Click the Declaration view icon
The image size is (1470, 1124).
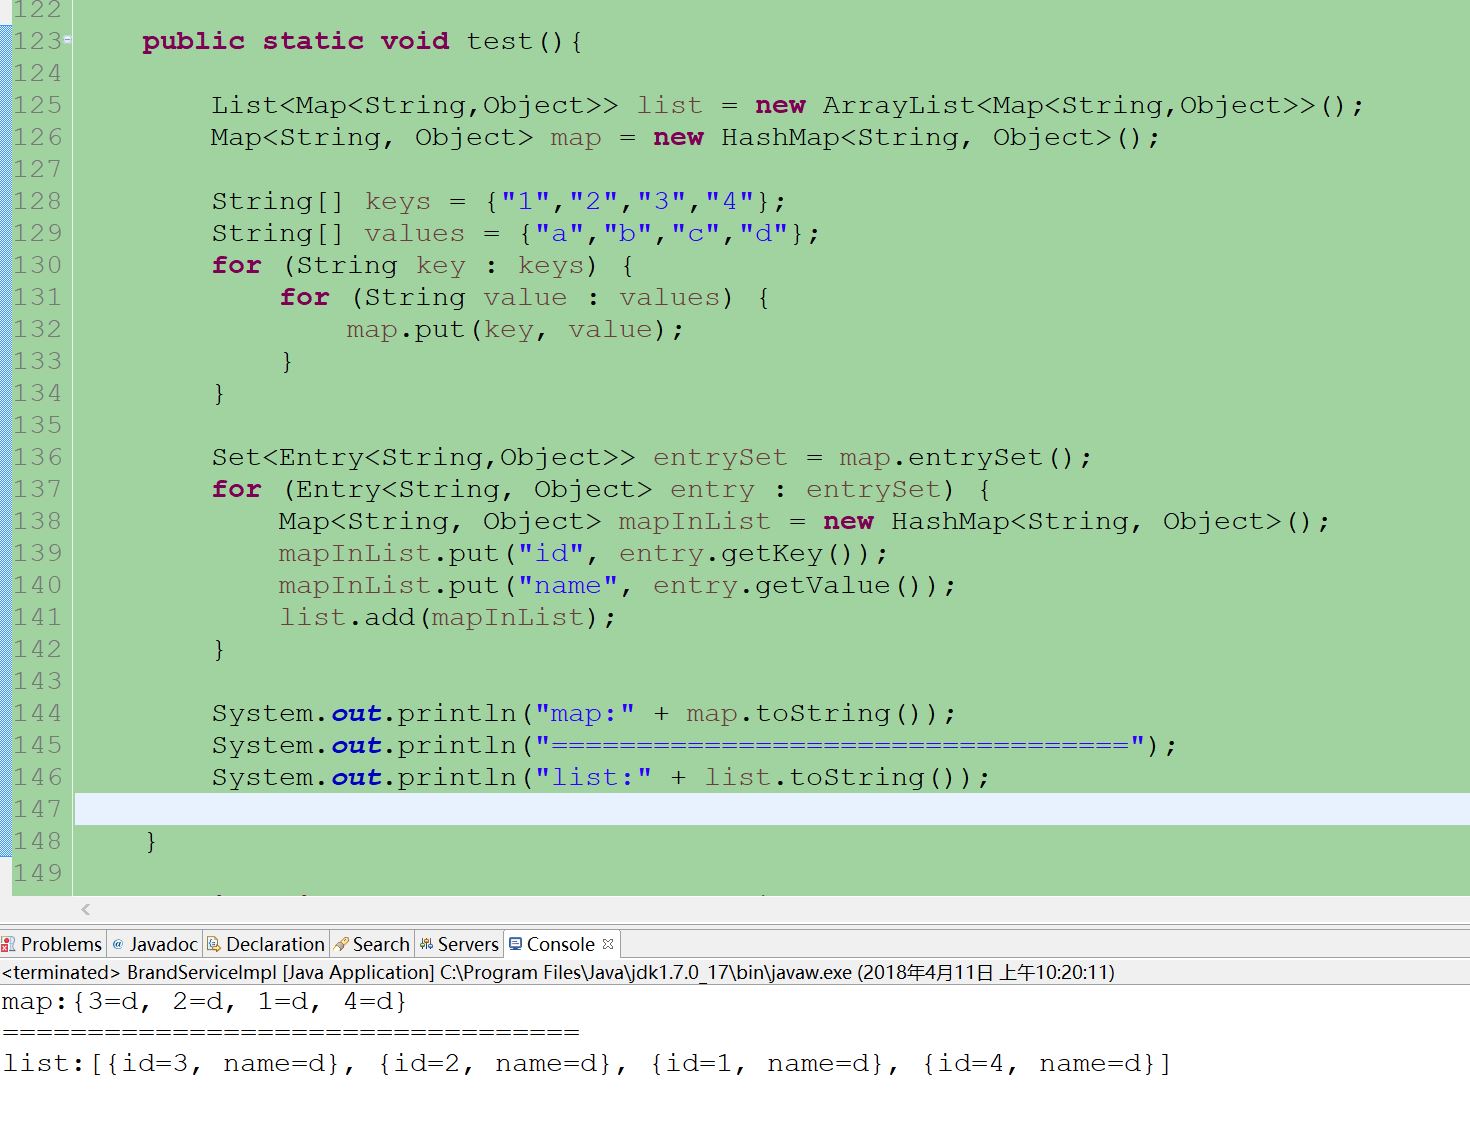(x=212, y=944)
